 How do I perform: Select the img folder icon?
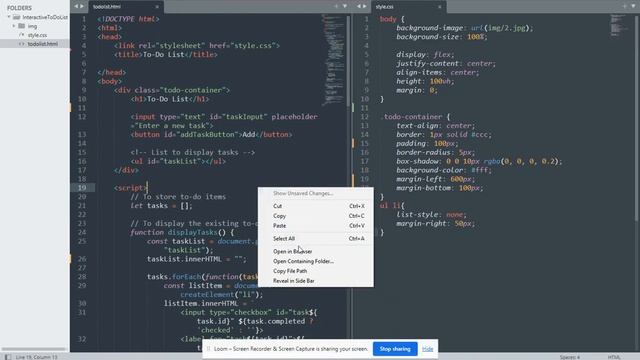[22, 26]
